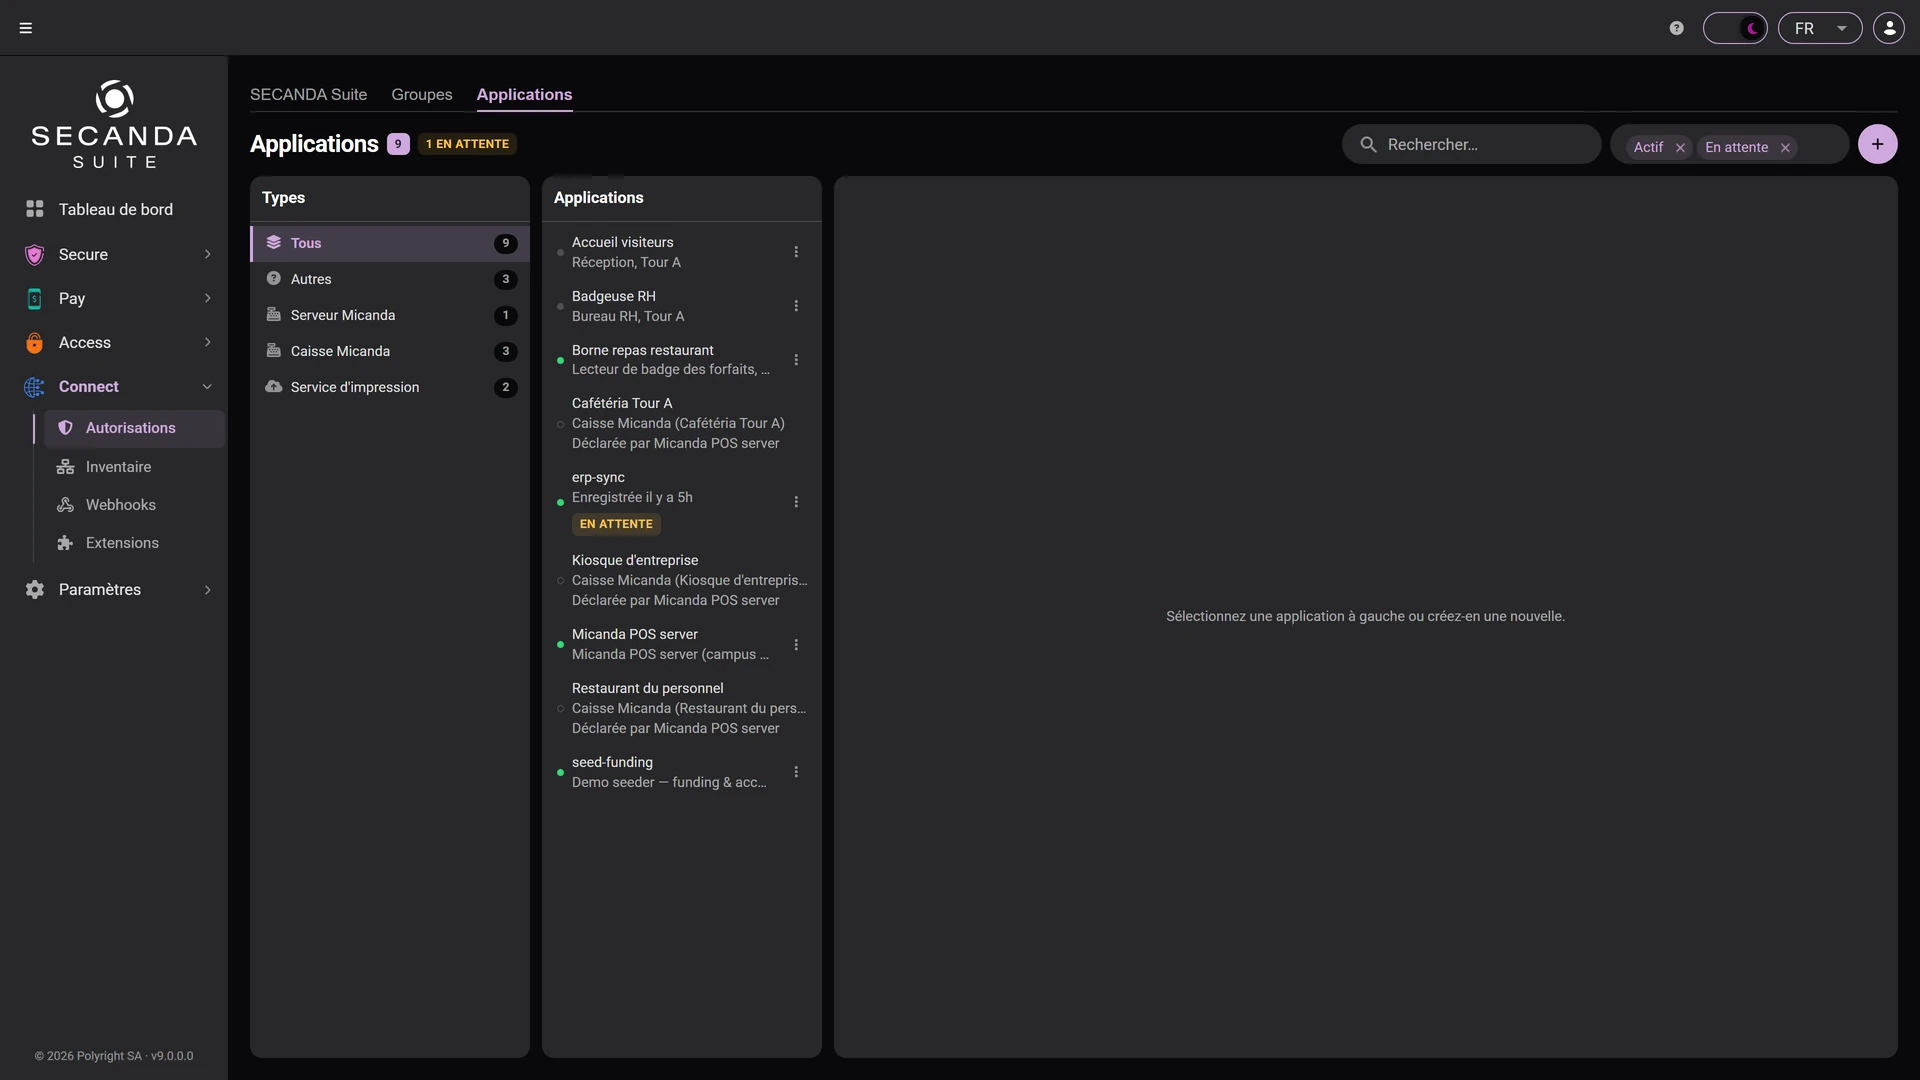Select the Autres type filter

[390, 279]
